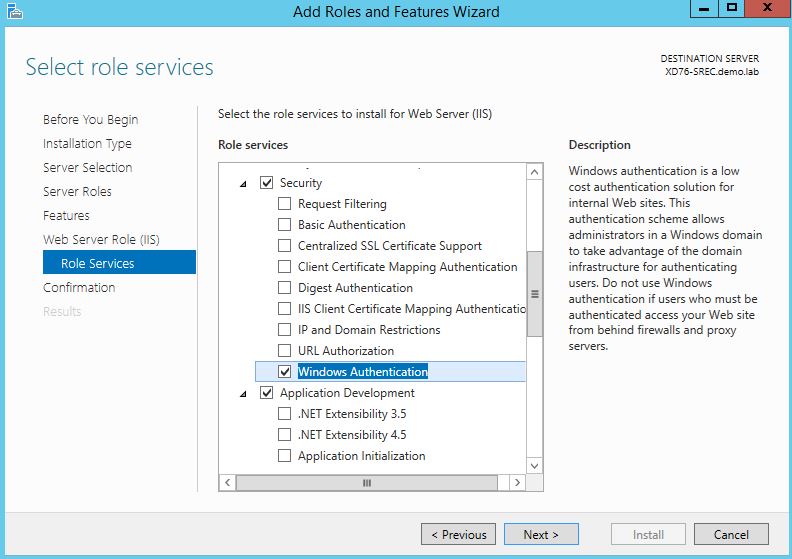Tick the Request Filtering checkbox
The image size is (792, 559).
coord(285,204)
